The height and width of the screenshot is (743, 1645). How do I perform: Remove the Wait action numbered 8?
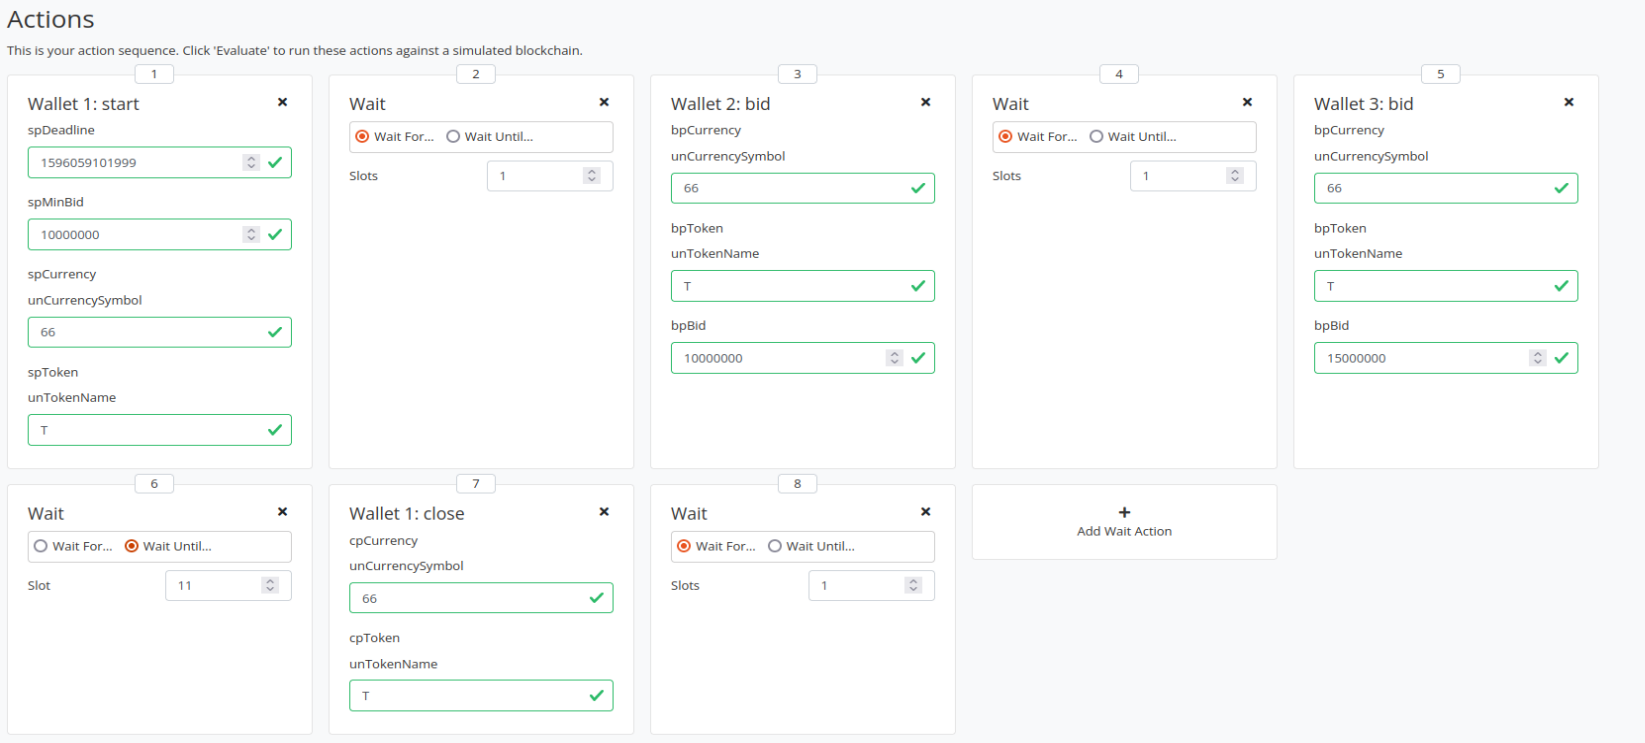926,512
